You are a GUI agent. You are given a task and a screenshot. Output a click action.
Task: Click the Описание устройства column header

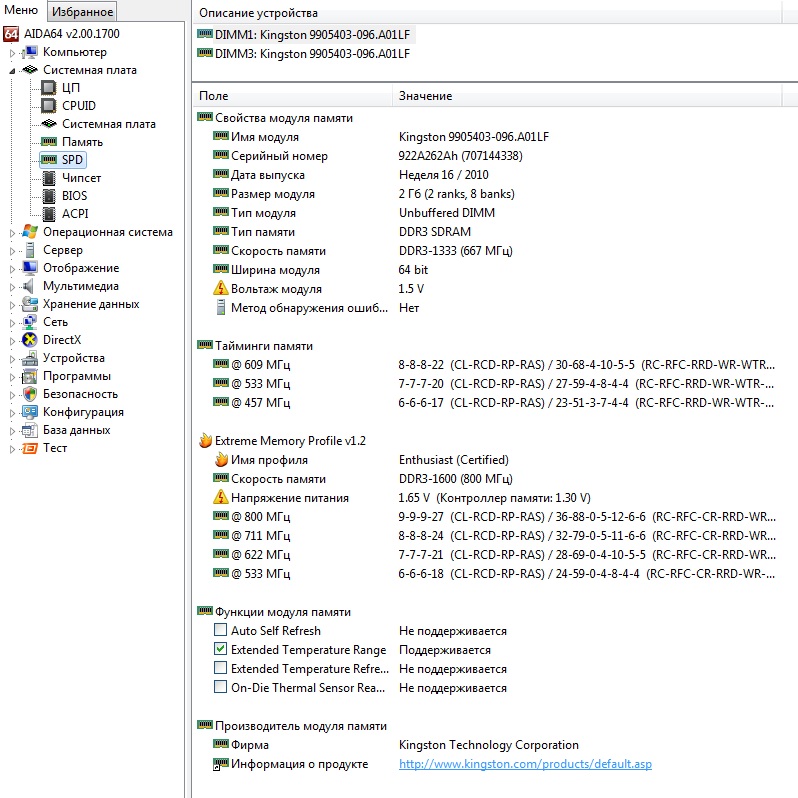[x=487, y=13]
